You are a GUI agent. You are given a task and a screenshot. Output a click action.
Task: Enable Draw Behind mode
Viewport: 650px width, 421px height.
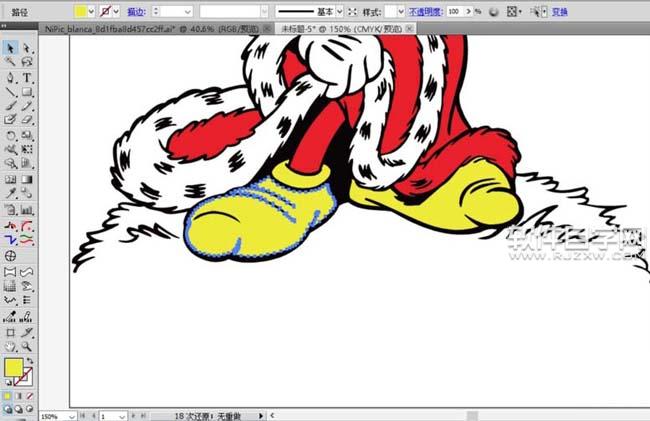pyautogui.click(x=18, y=409)
